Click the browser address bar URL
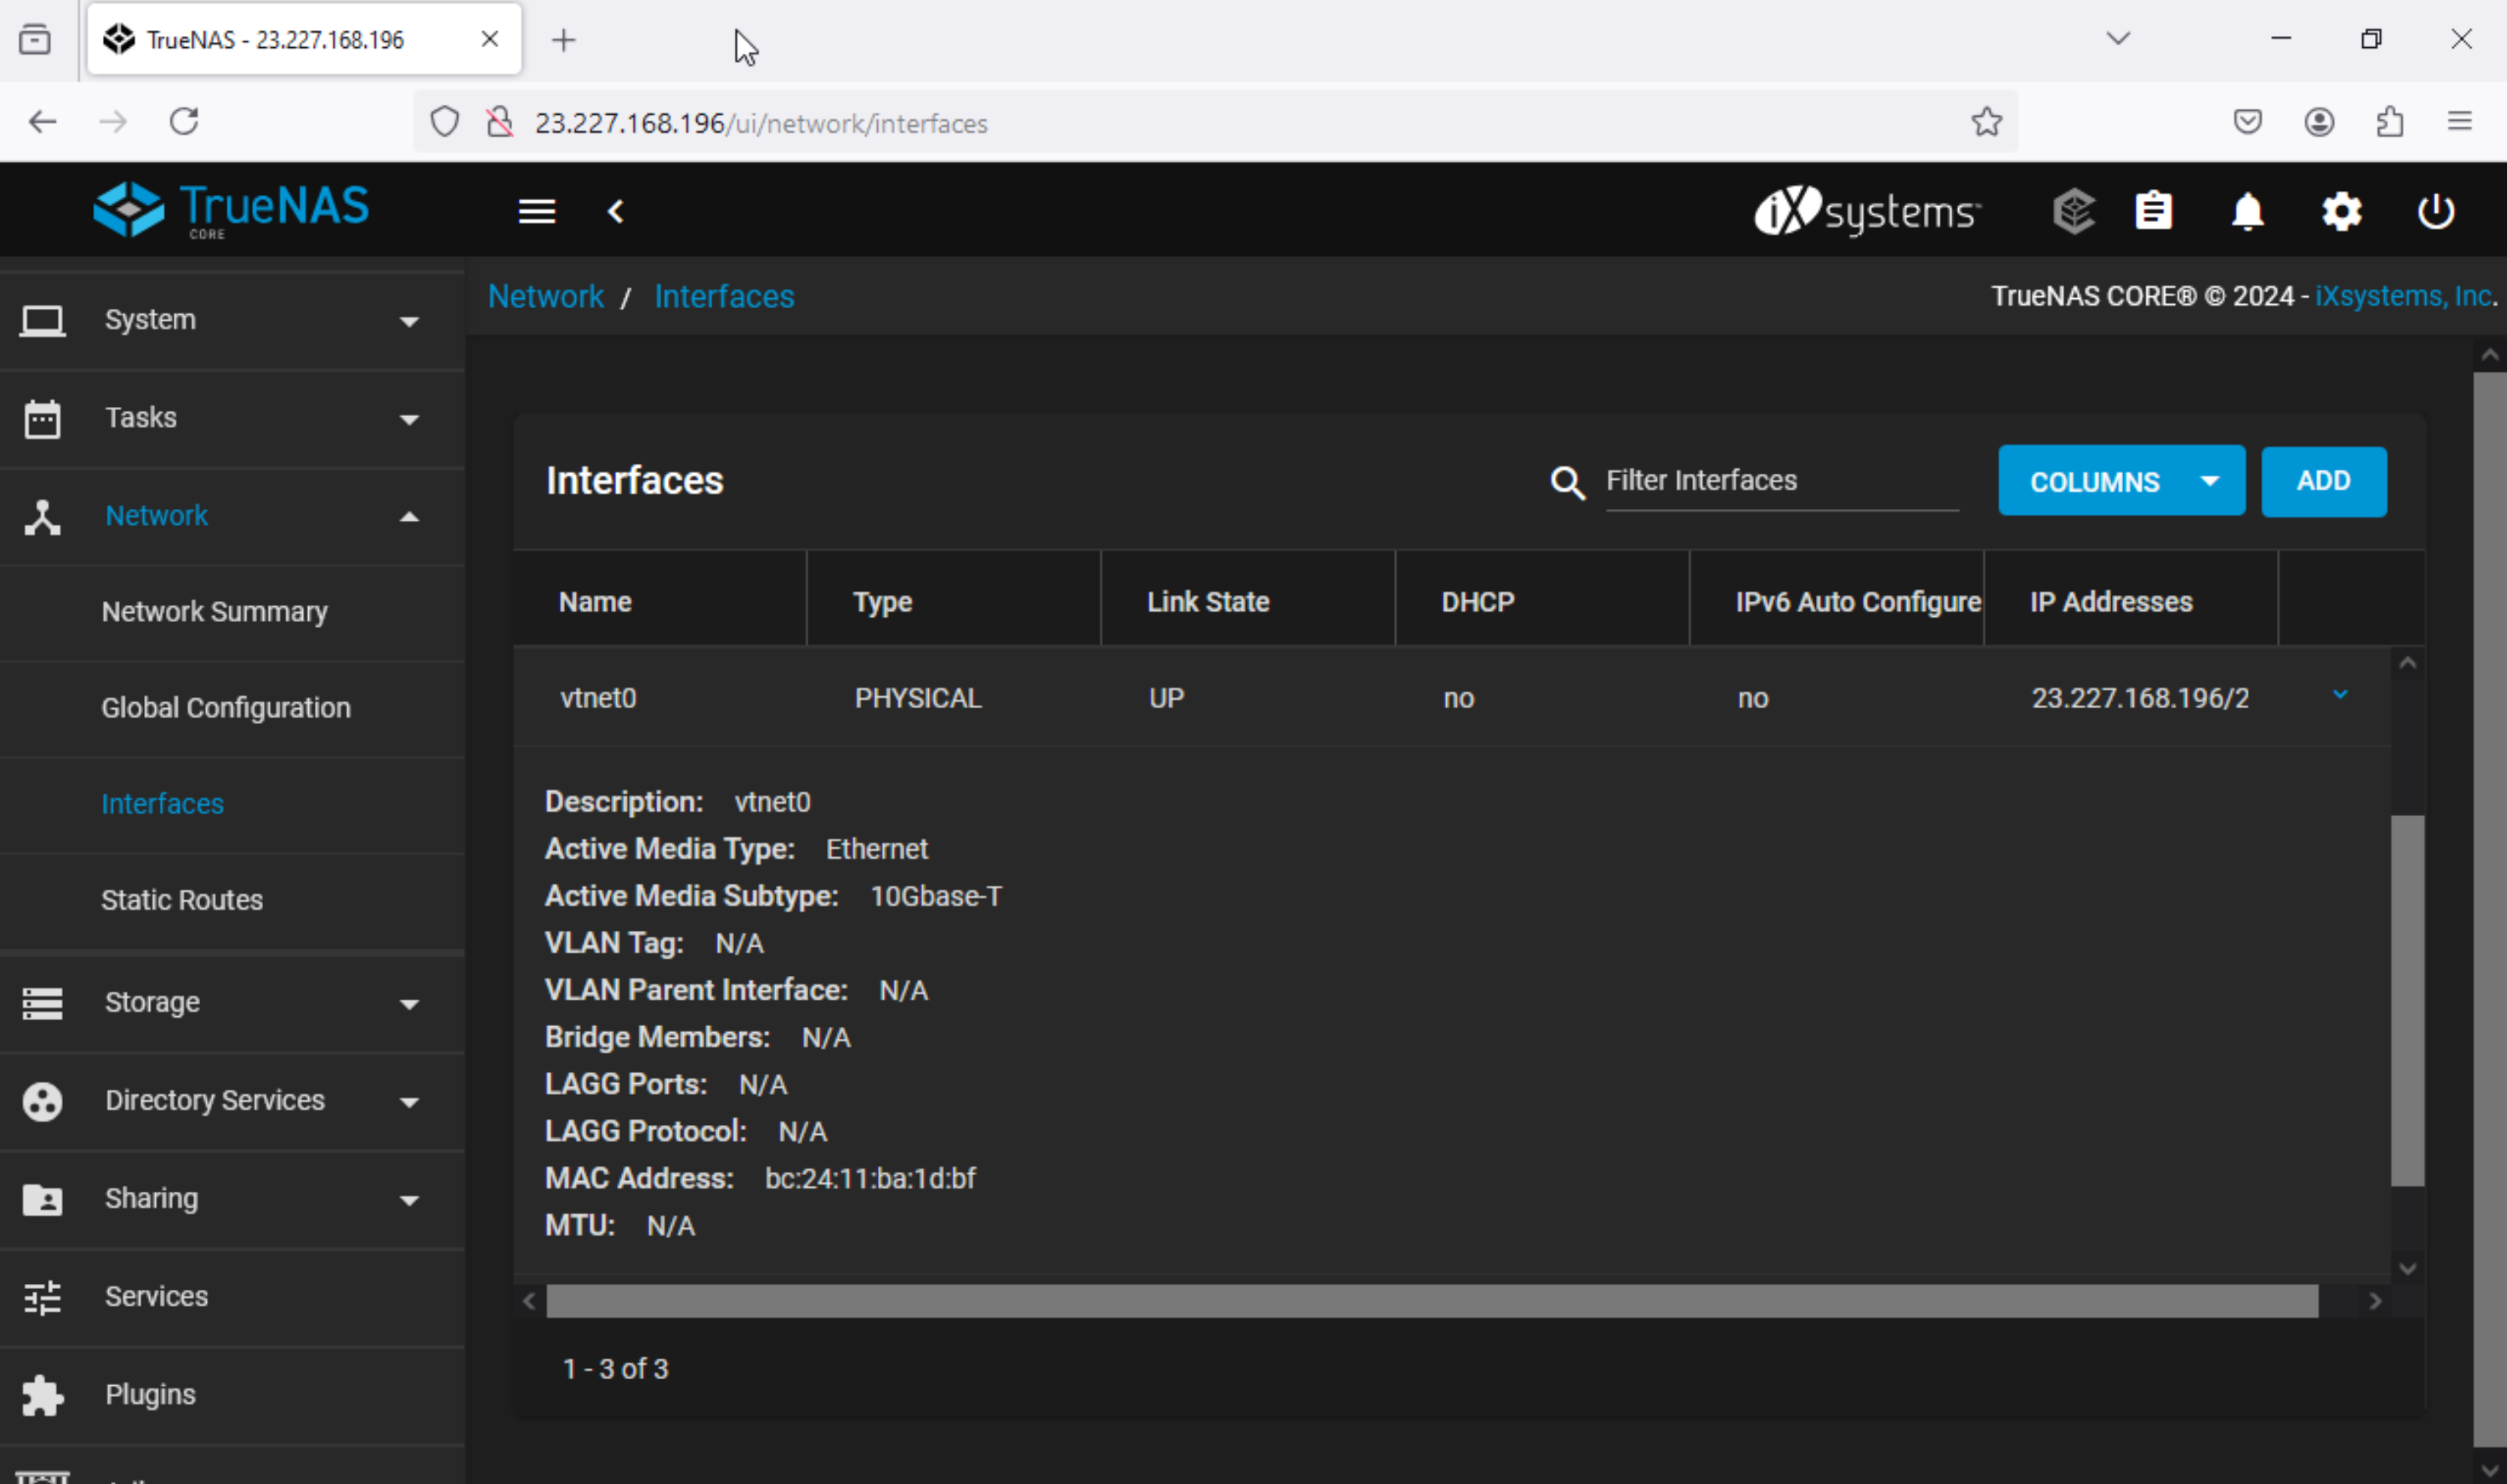The image size is (2507, 1484). click(x=761, y=123)
